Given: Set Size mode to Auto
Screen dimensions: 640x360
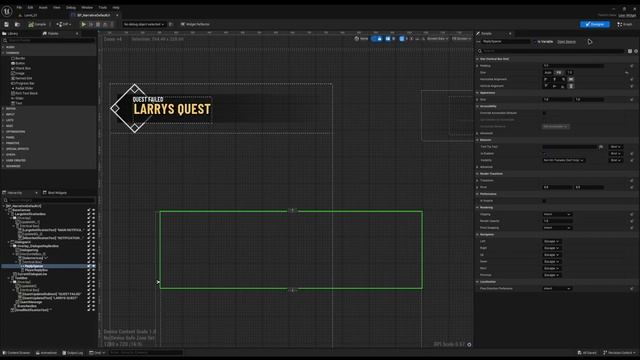Looking at the screenshot, I should click(x=548, y=72).
